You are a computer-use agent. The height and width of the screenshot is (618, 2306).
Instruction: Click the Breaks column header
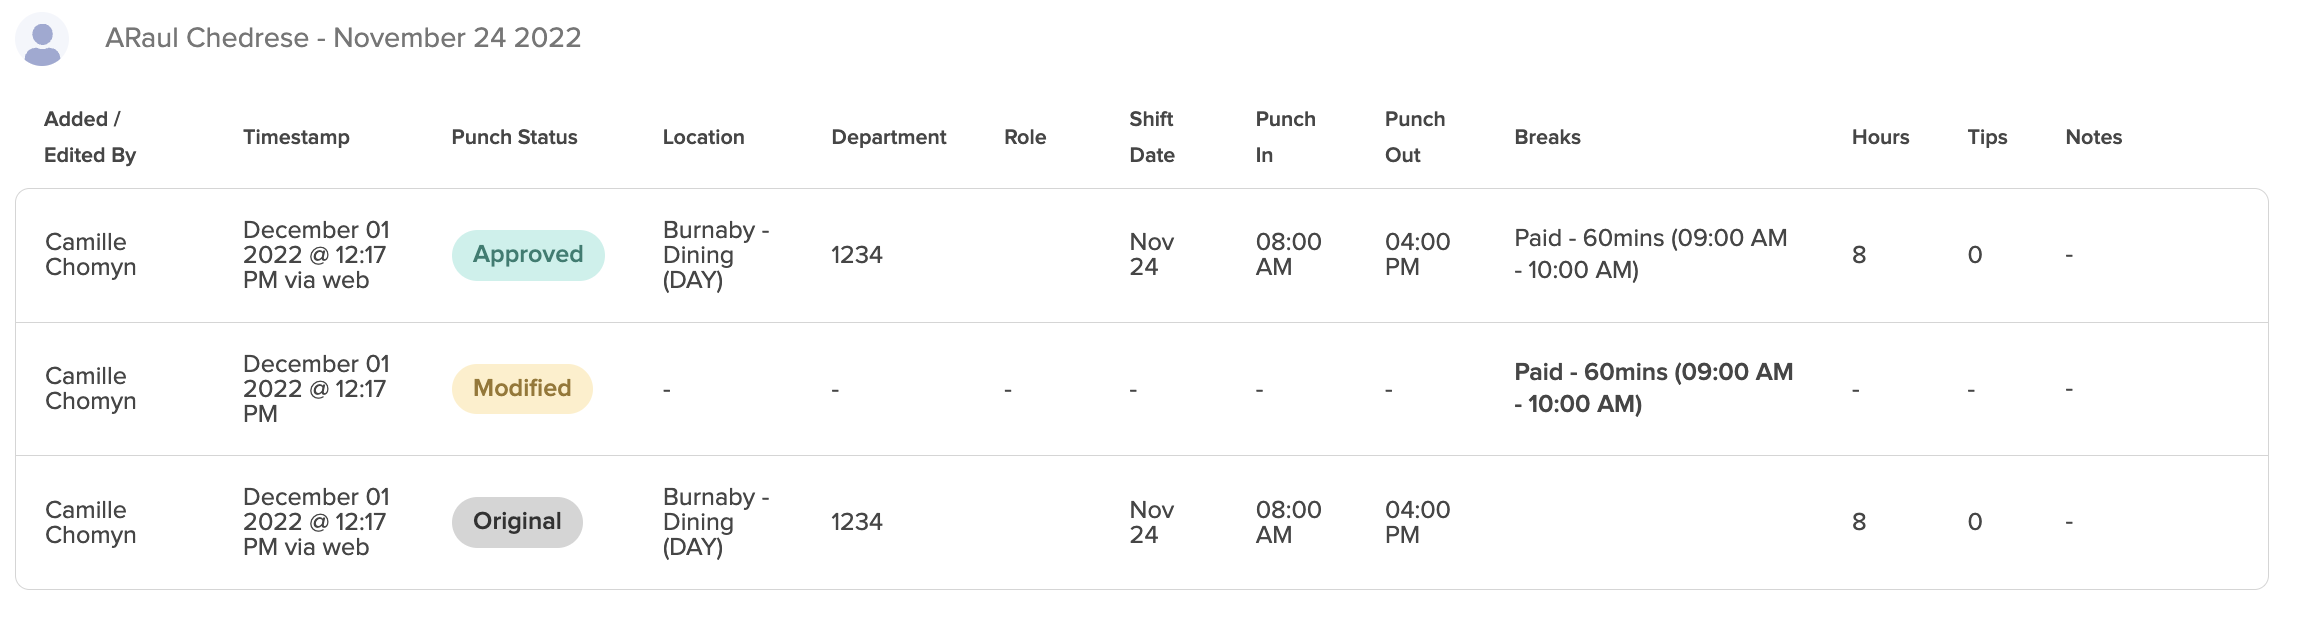coord(1547,137)
